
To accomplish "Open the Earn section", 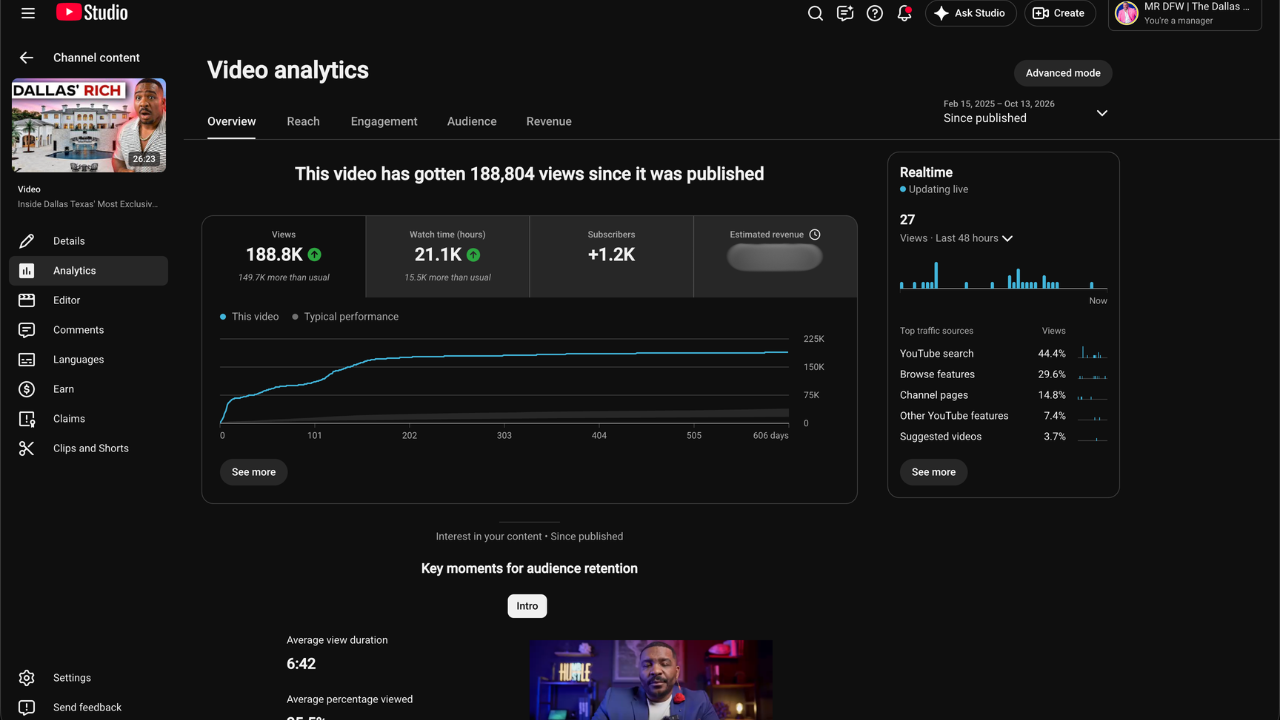I will click(88, 389).
